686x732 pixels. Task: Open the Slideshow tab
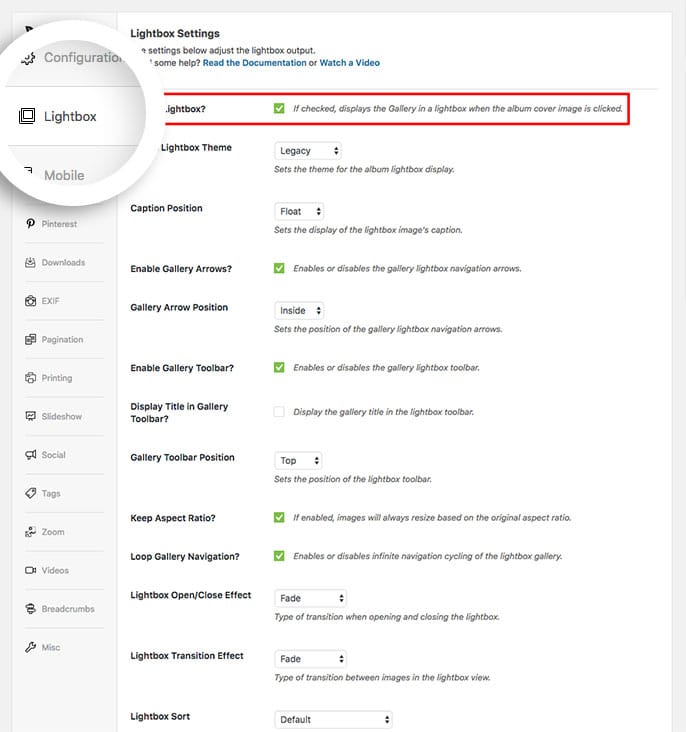click(x=61, y=416)
